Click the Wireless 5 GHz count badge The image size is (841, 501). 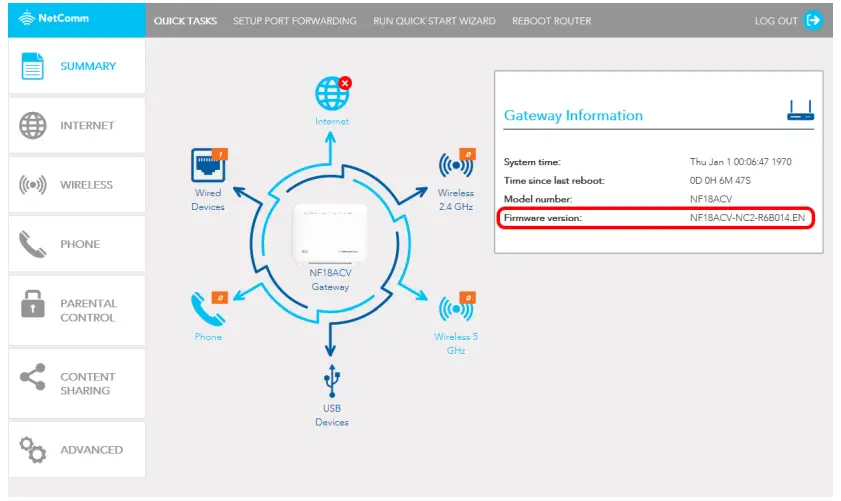pos(468,298)
